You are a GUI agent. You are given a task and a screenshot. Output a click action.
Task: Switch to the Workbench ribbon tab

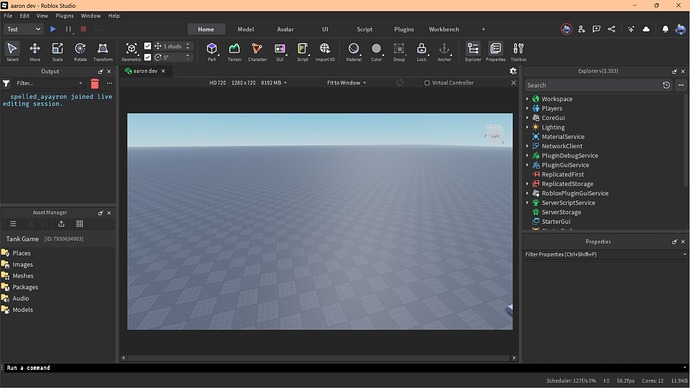click(x=444, y=29)
